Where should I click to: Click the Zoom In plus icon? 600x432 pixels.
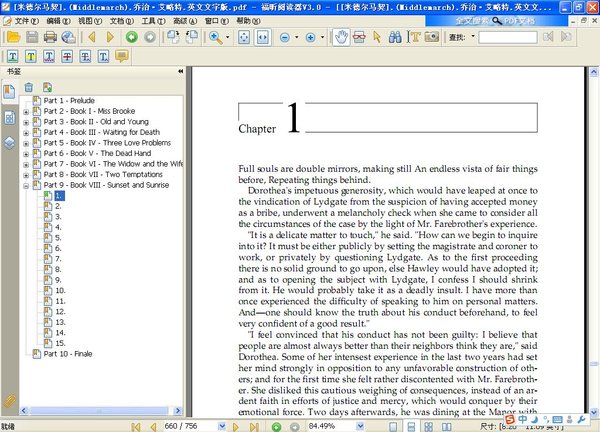point(310,37)
